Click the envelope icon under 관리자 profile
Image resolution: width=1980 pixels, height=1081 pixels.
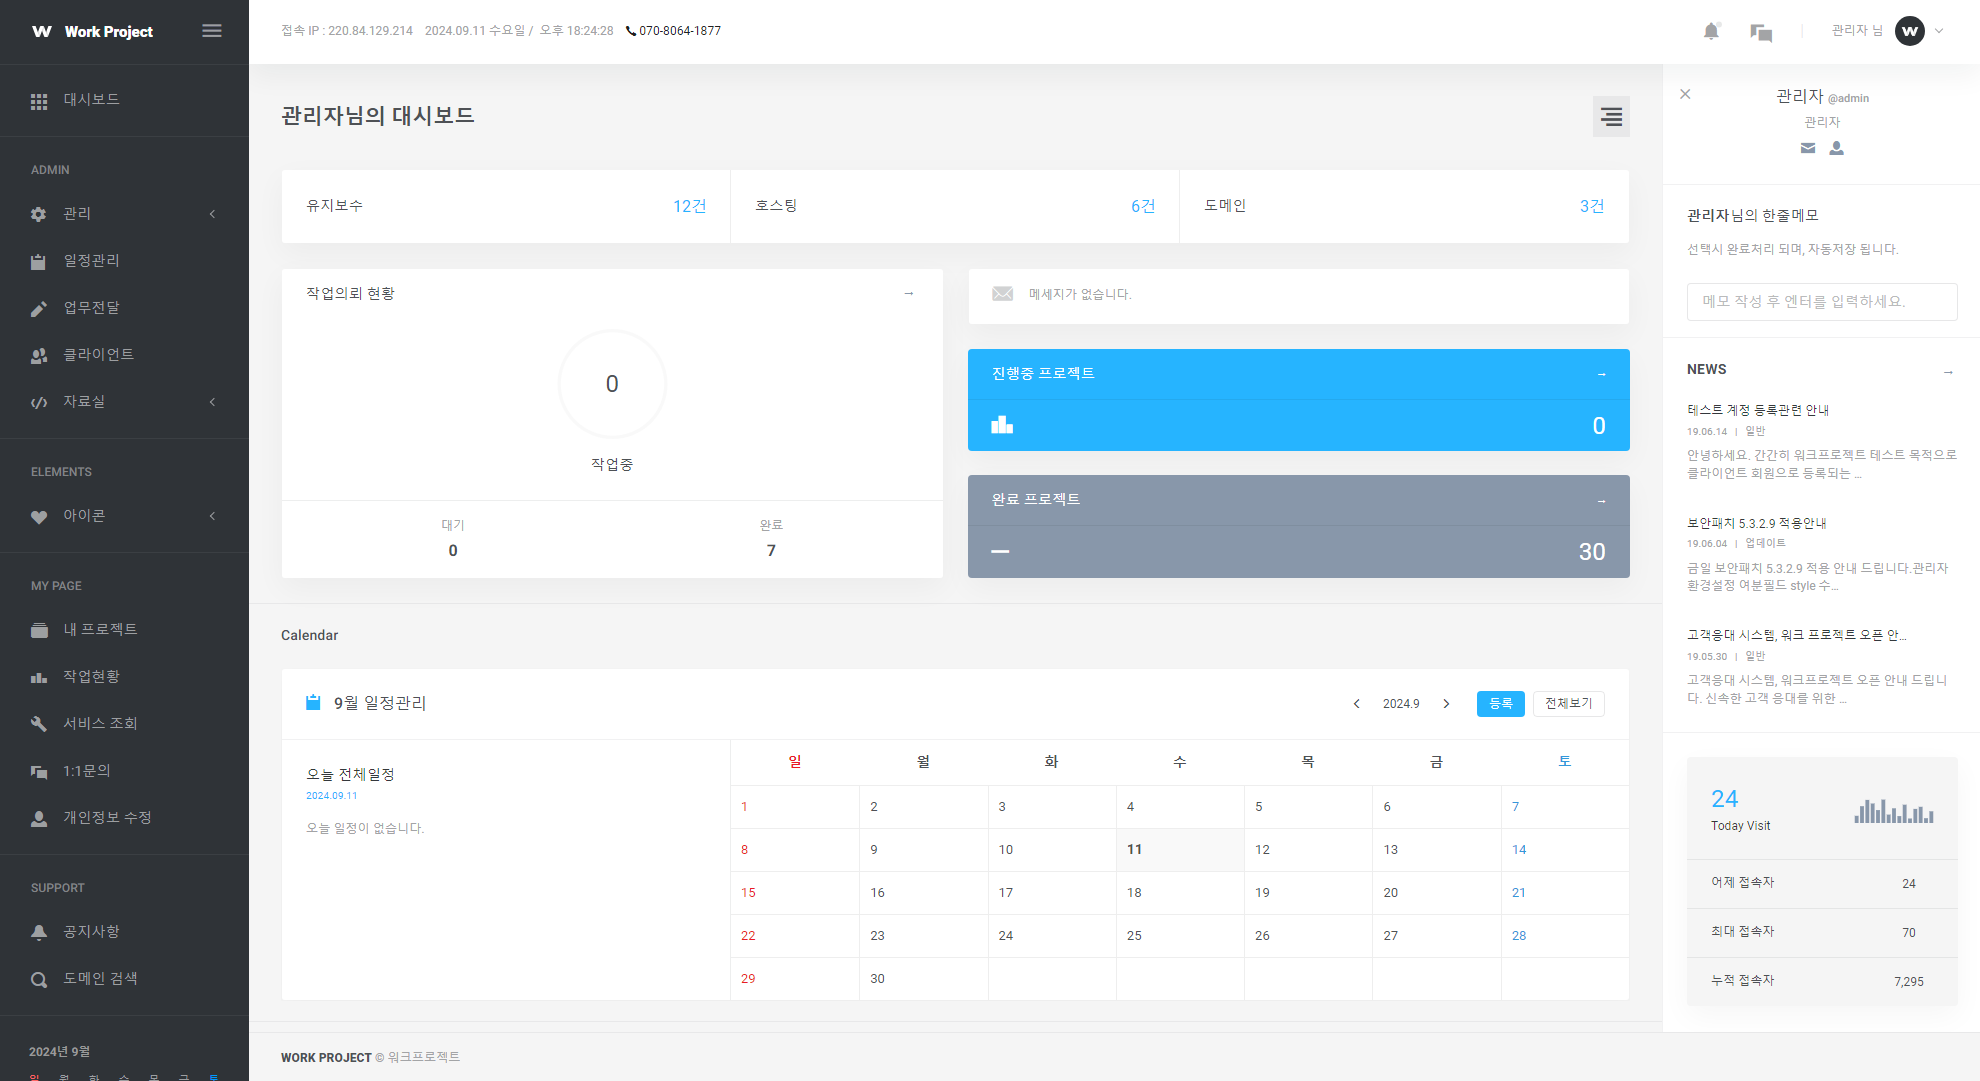tap(1808, 148)
